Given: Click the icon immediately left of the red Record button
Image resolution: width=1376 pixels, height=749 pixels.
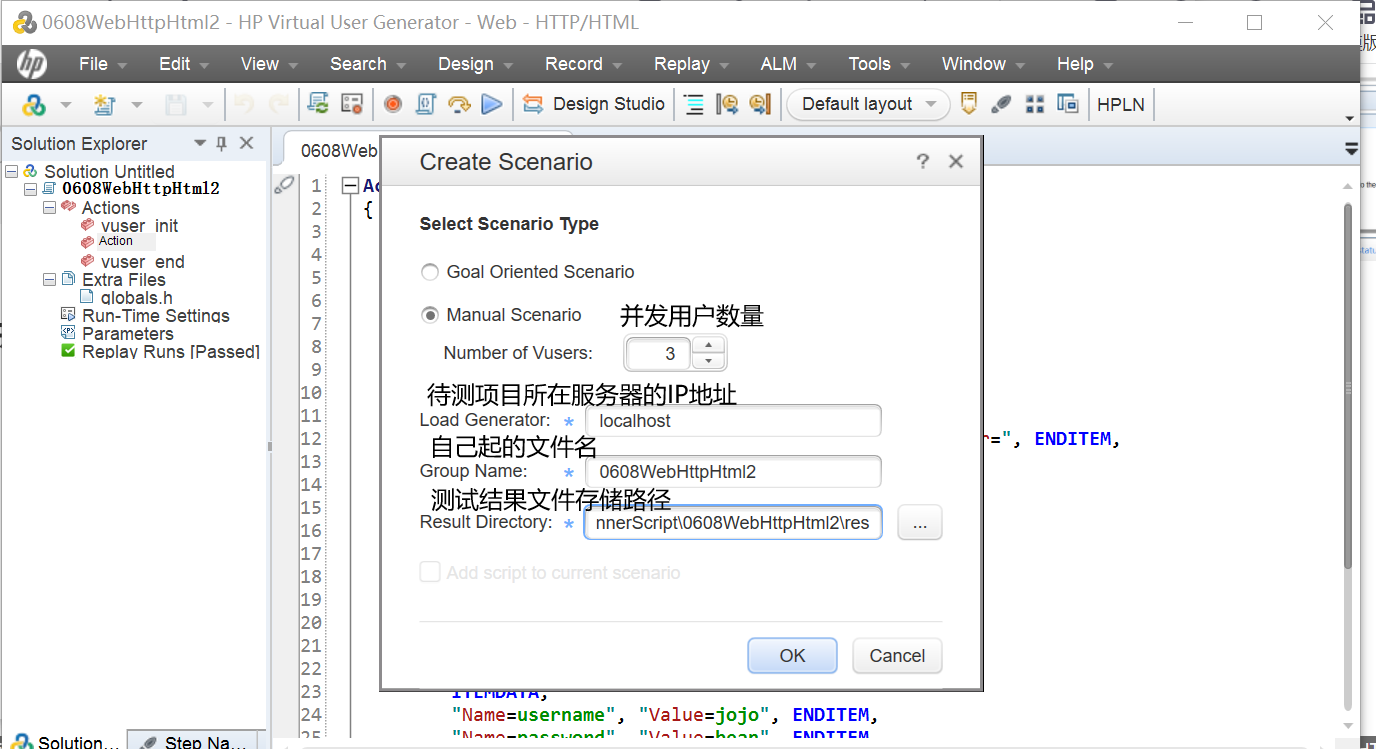Looking at the screenshot, I should pos(351,104).
